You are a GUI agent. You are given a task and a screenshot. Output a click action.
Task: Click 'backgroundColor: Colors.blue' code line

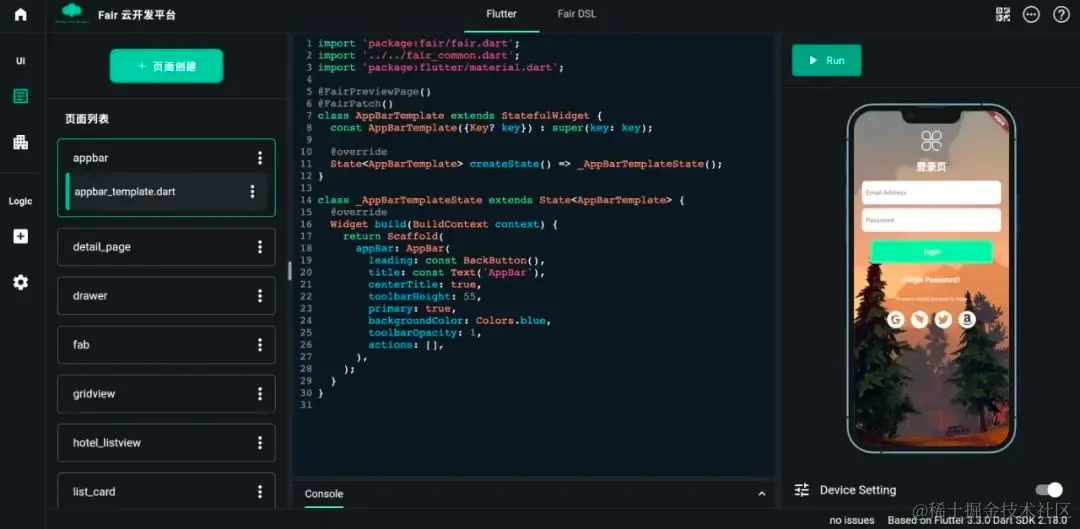click(x=460, y=321)
